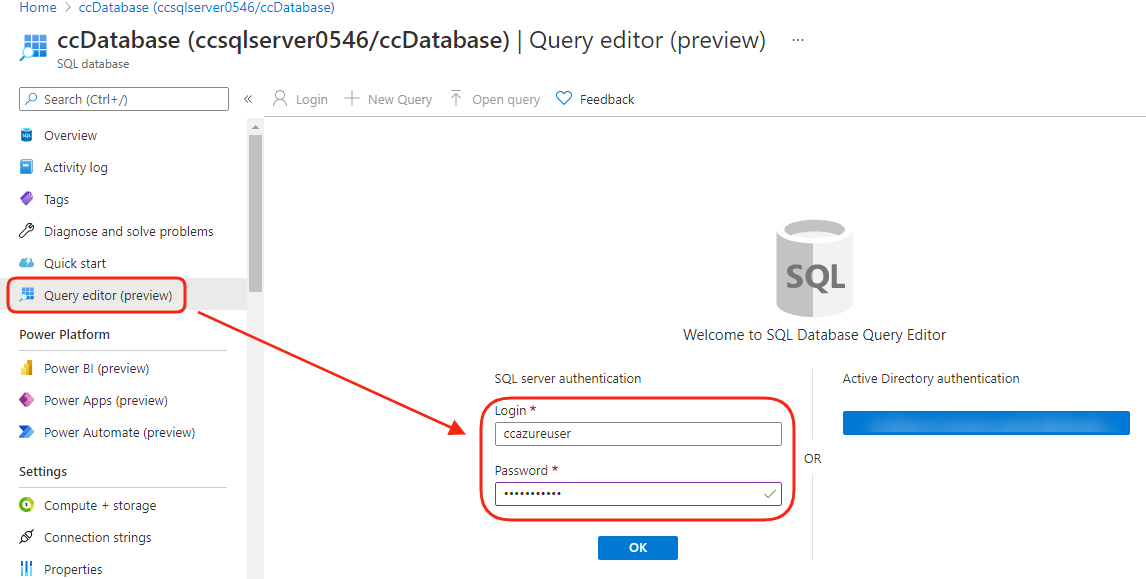Viewport: 1146px width, 579px height.
Task: Click the Feedback button
Action: (595, 99)
